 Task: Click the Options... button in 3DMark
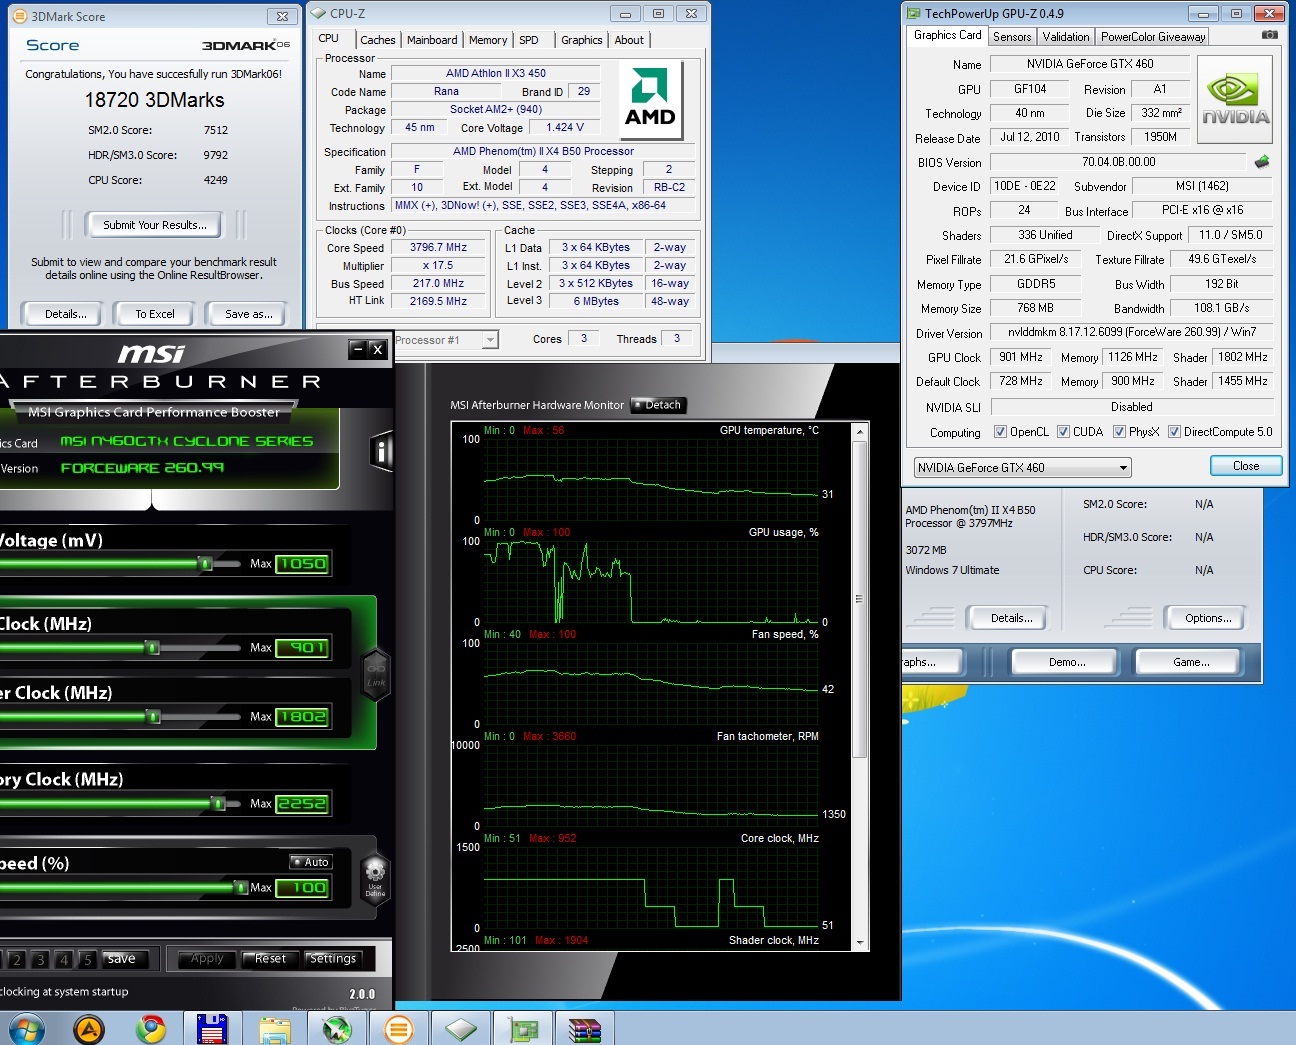point(1208,618)
